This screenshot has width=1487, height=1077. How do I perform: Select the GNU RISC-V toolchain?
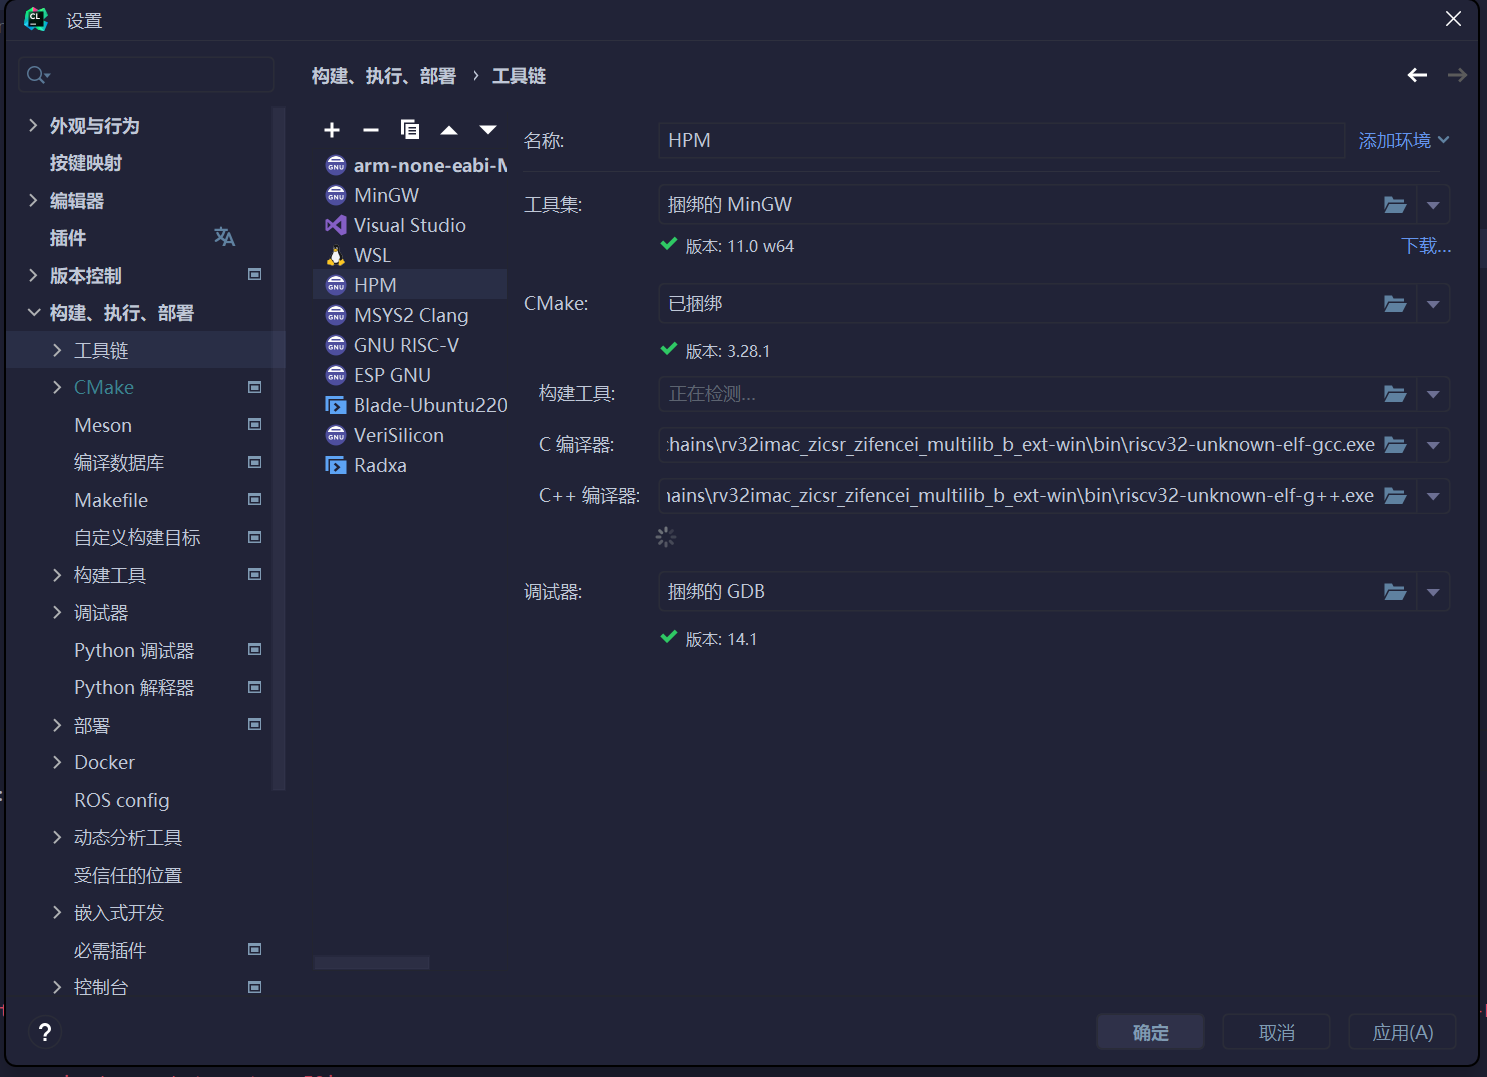pyautogui.click(x=410, y=345)
